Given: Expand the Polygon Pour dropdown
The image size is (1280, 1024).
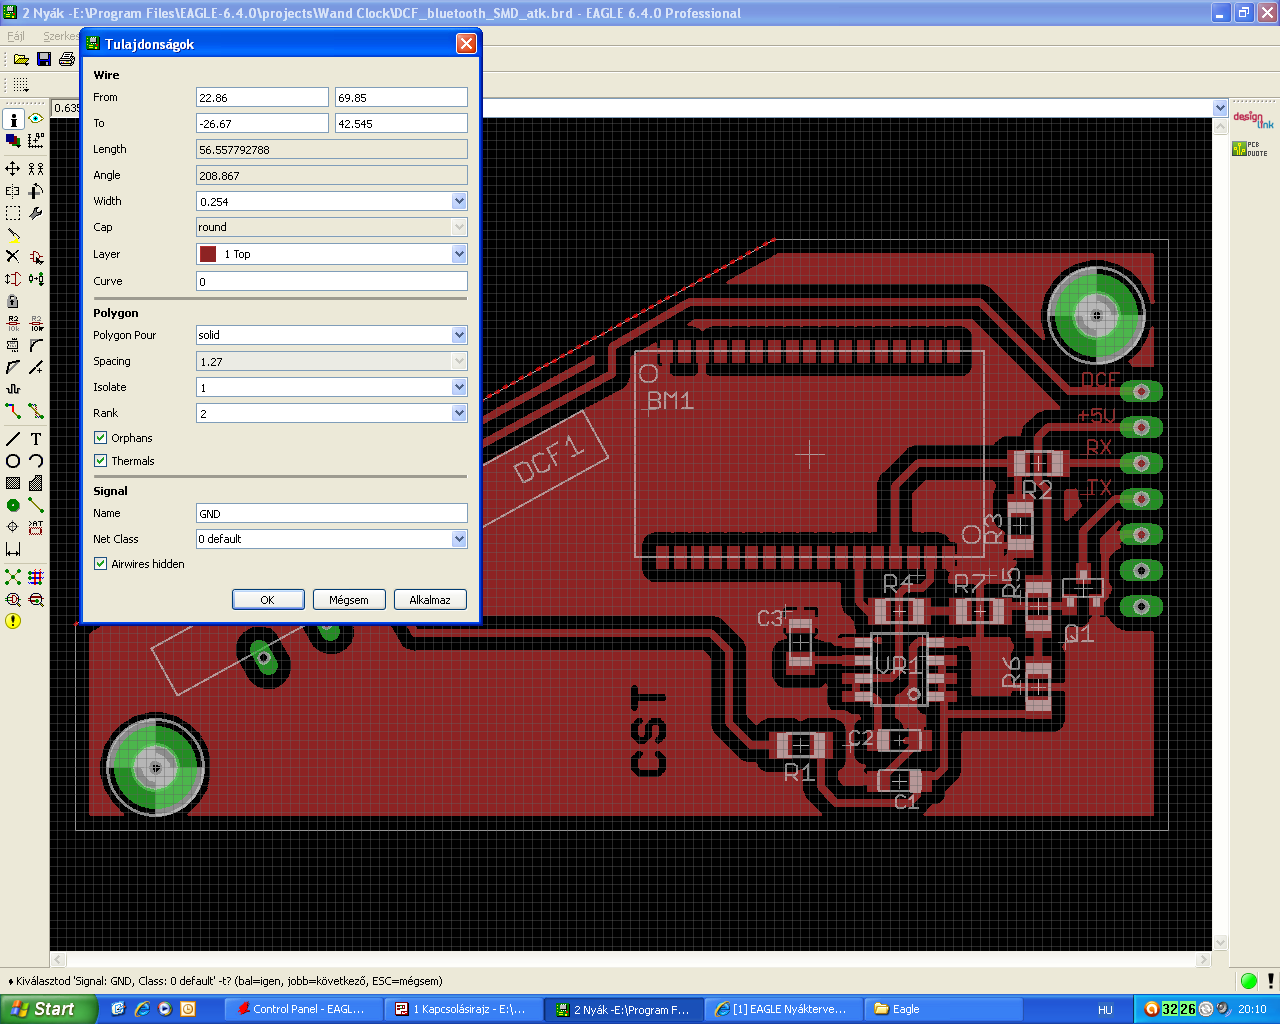Looking at the screenshot, I should tap(459, 335).
